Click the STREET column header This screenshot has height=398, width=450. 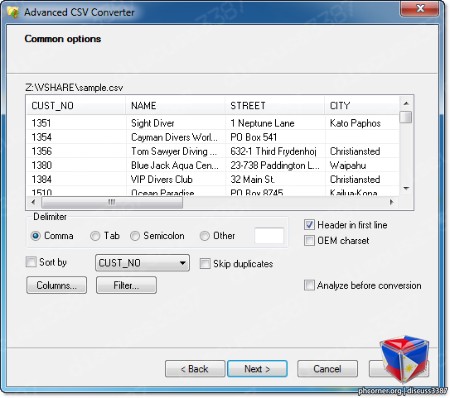click(275, 106)
